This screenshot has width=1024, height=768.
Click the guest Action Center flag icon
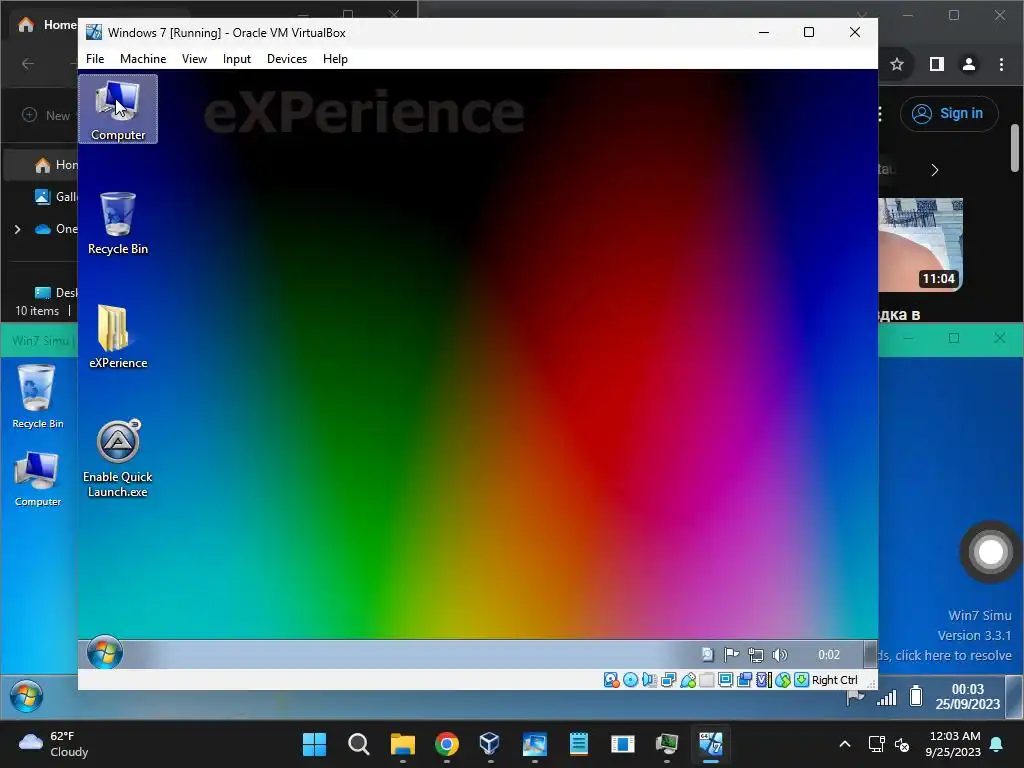[x=731, y=654]
